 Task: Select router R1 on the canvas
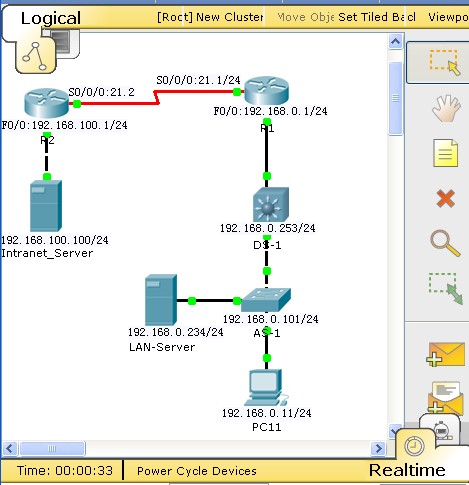pyautogui.click(x=266, y=90)
